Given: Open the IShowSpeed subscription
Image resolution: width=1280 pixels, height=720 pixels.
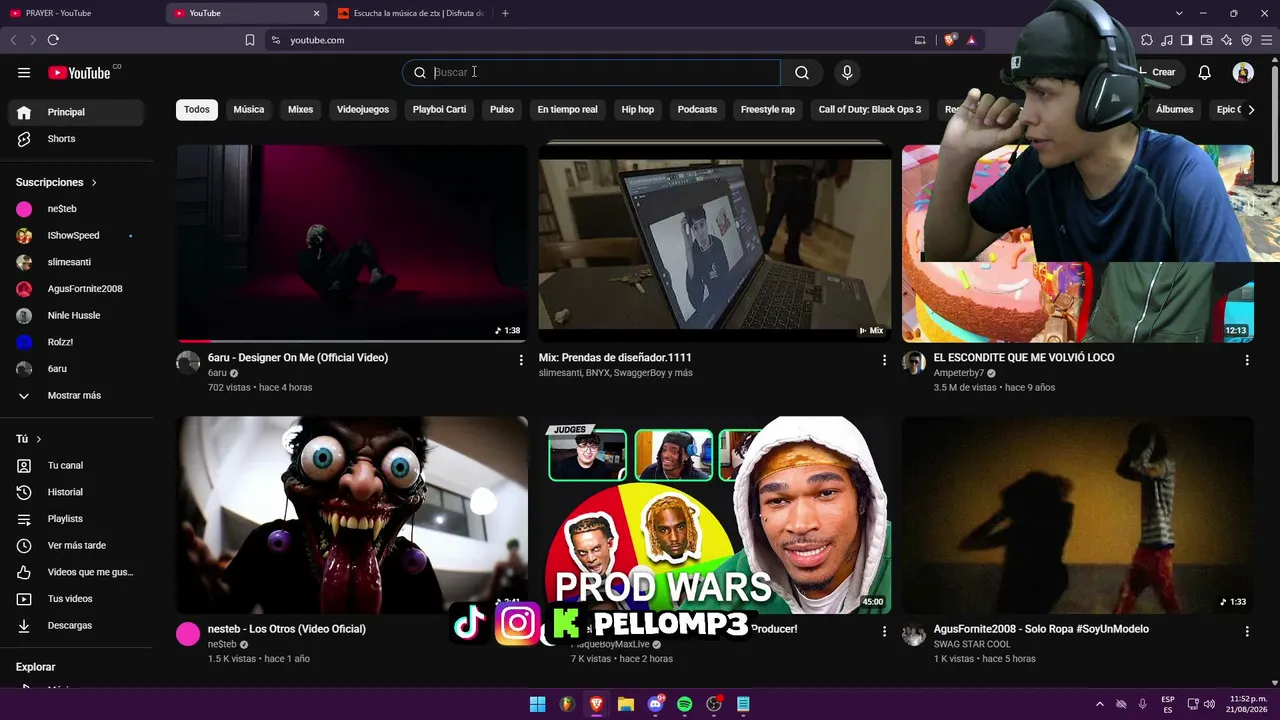Looking at the screenshot, I should tap(76, 236).
